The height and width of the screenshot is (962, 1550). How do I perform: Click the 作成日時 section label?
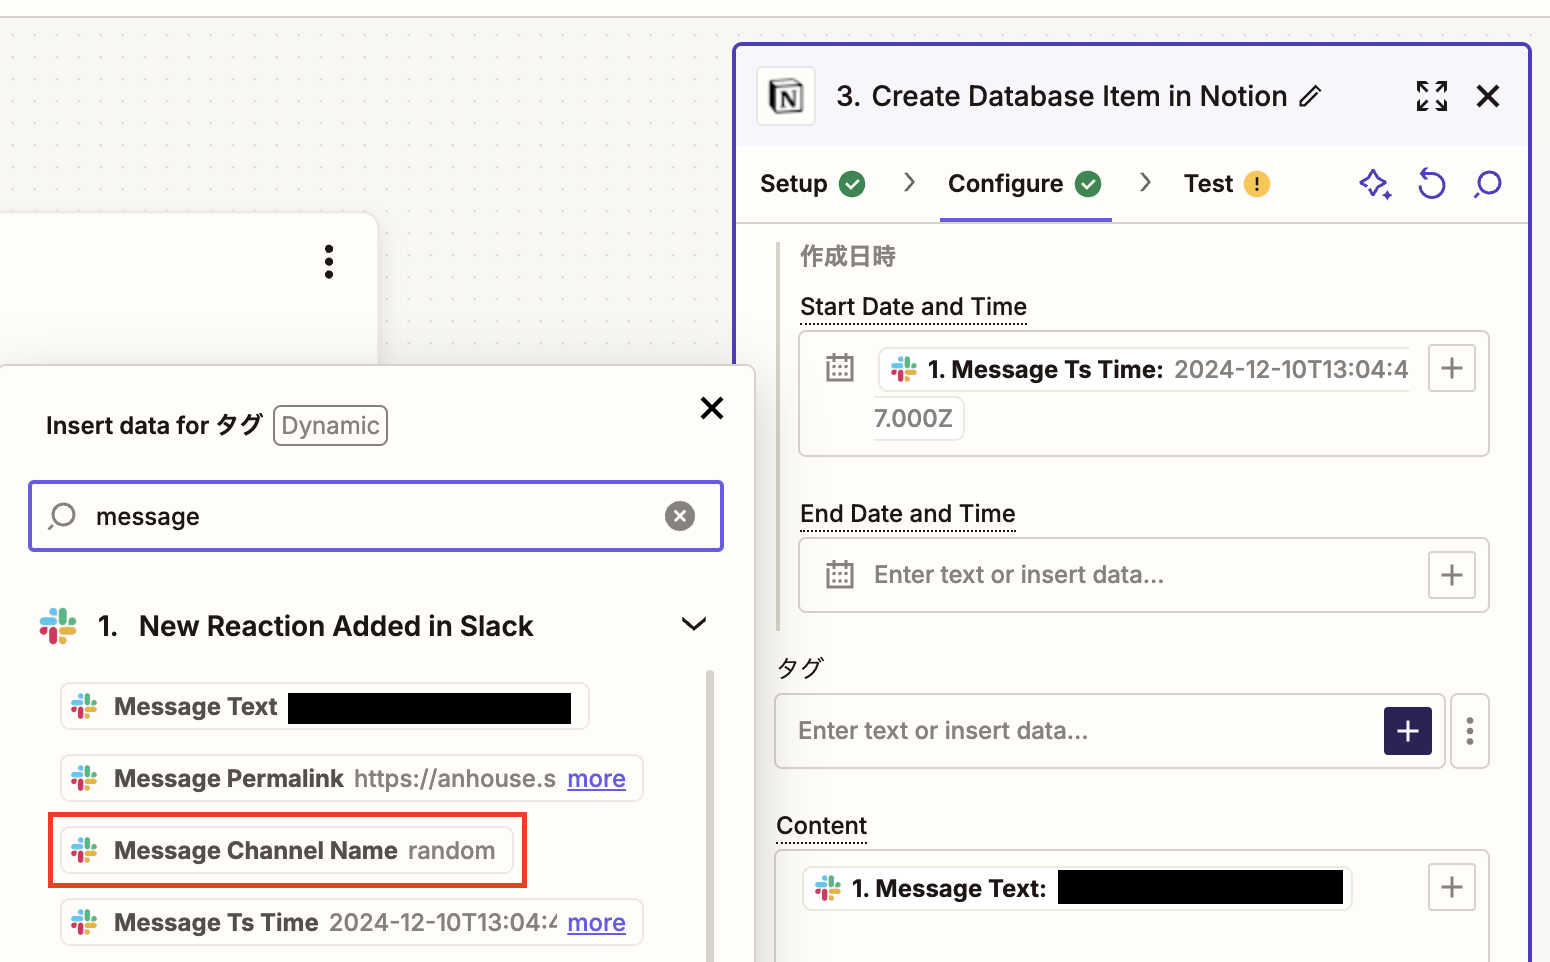click(847, 256)
